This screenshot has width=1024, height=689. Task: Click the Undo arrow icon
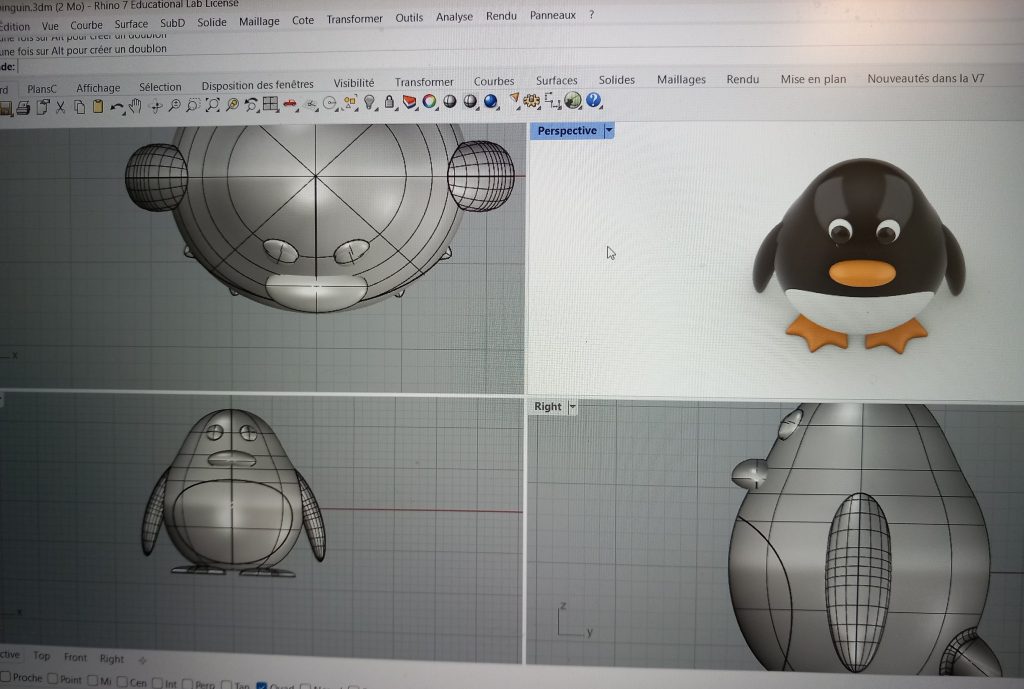[116, 107]
